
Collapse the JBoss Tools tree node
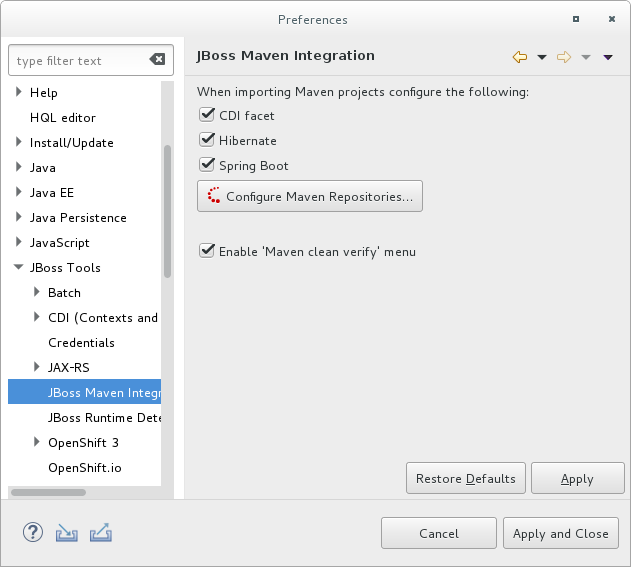click(19, 267)
